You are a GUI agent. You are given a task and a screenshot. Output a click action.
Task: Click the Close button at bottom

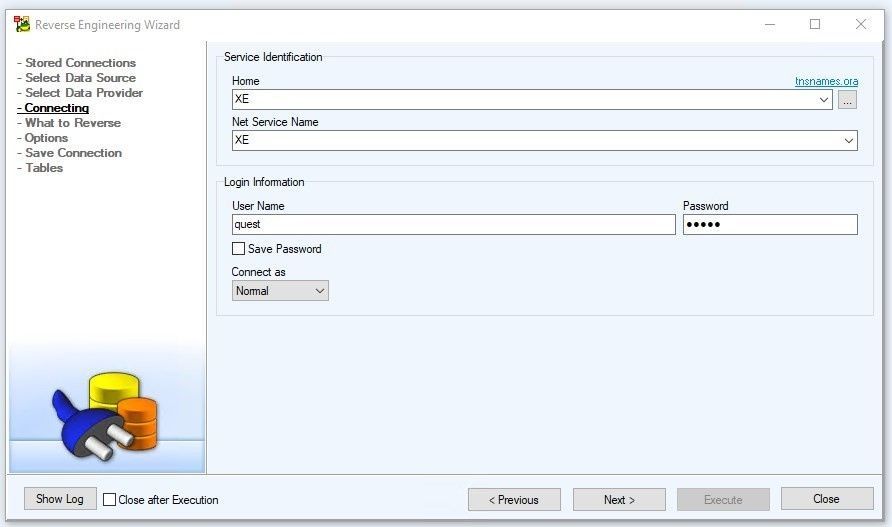click(827, 499)
